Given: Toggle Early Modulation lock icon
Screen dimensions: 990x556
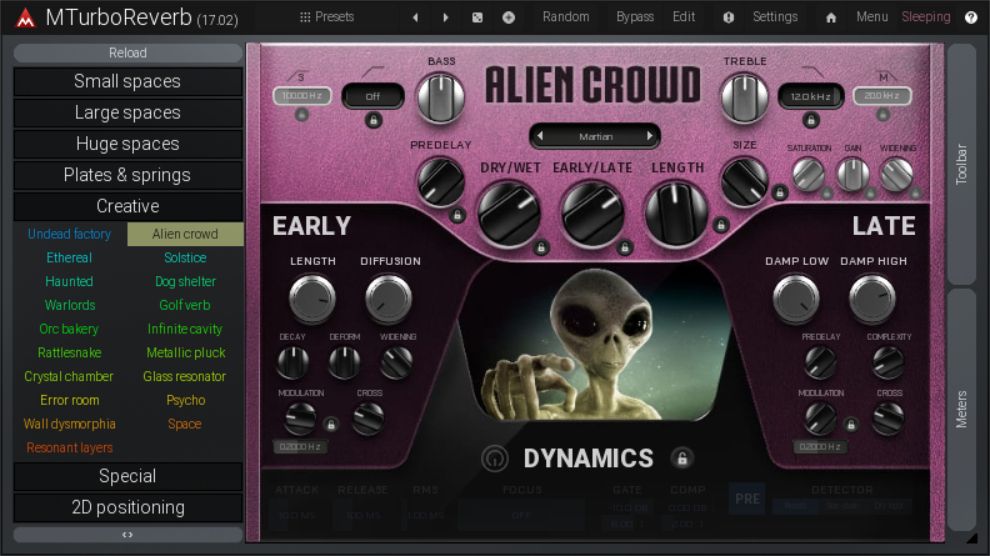Looking at the screenshot, I should [330, 425].
